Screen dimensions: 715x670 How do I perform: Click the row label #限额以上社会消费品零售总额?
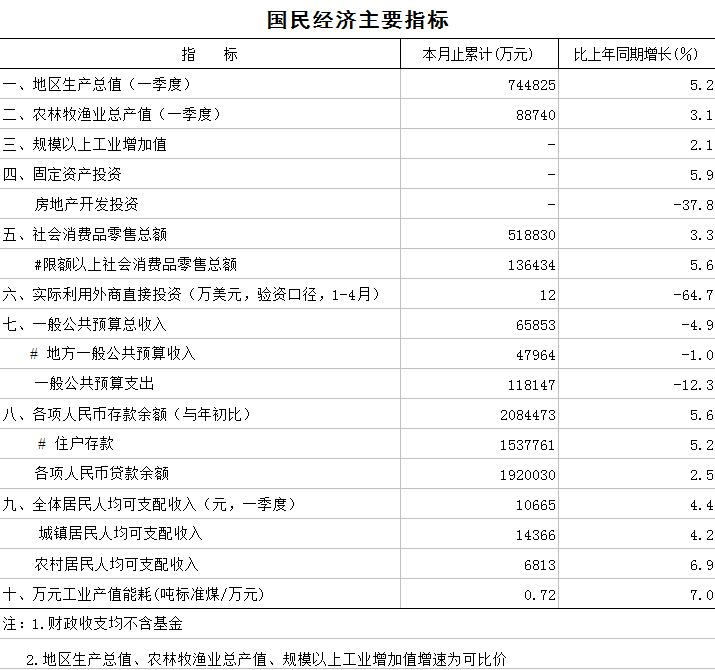coord(135,265)
